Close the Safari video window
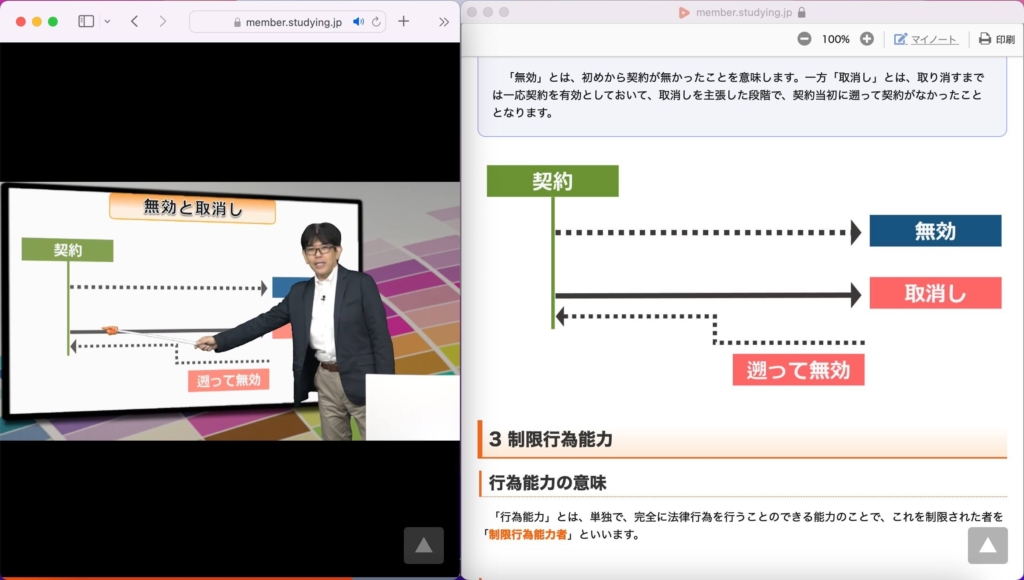This screenshot has width=1024, height=580. click(x=21, y=22)
